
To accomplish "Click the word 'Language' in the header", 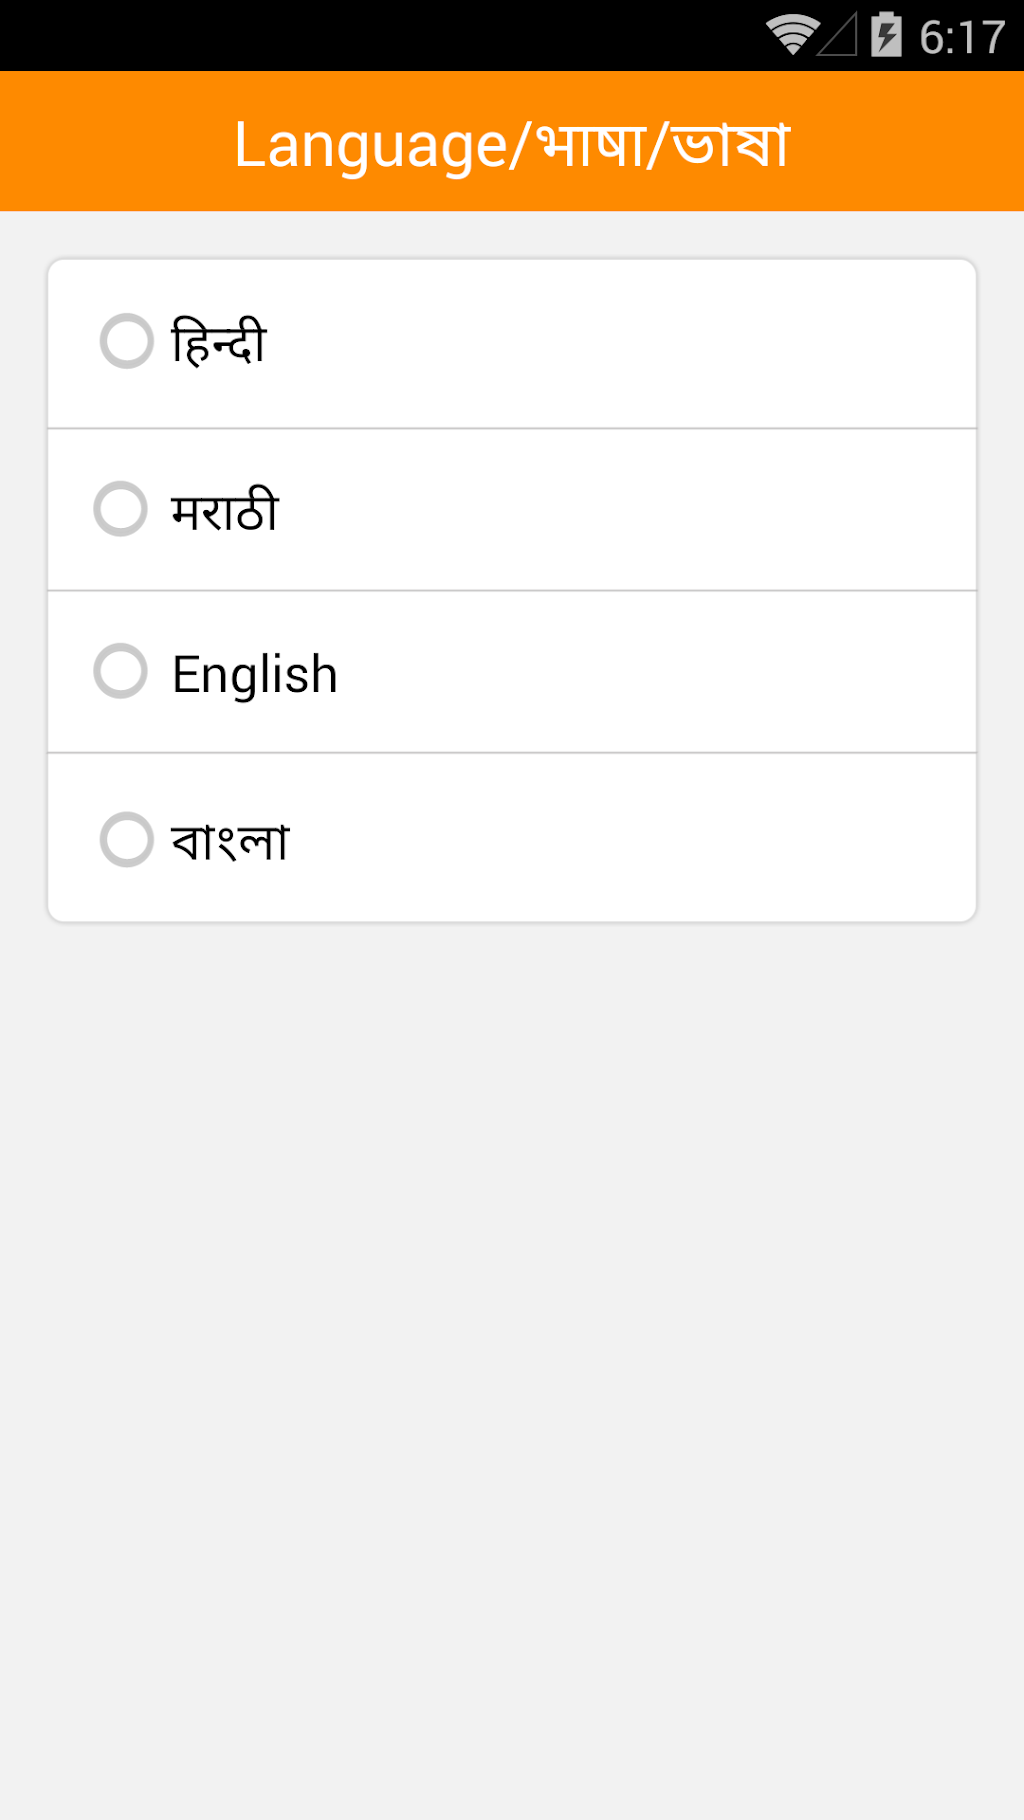I will [x=371, y=146].
